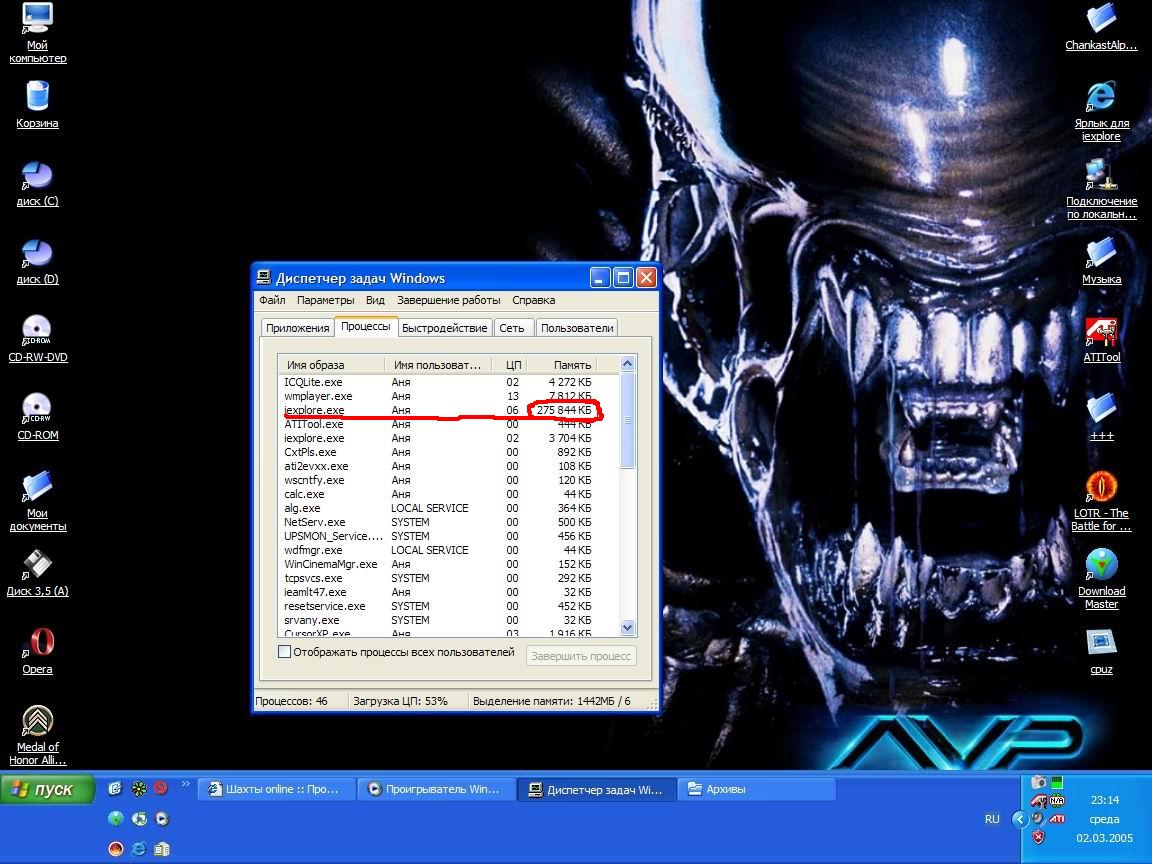This screenshot has width=1152, height=864.
Task: Launch Opera from the desktop
Action: pyautogui.click(x=37, y=651)
